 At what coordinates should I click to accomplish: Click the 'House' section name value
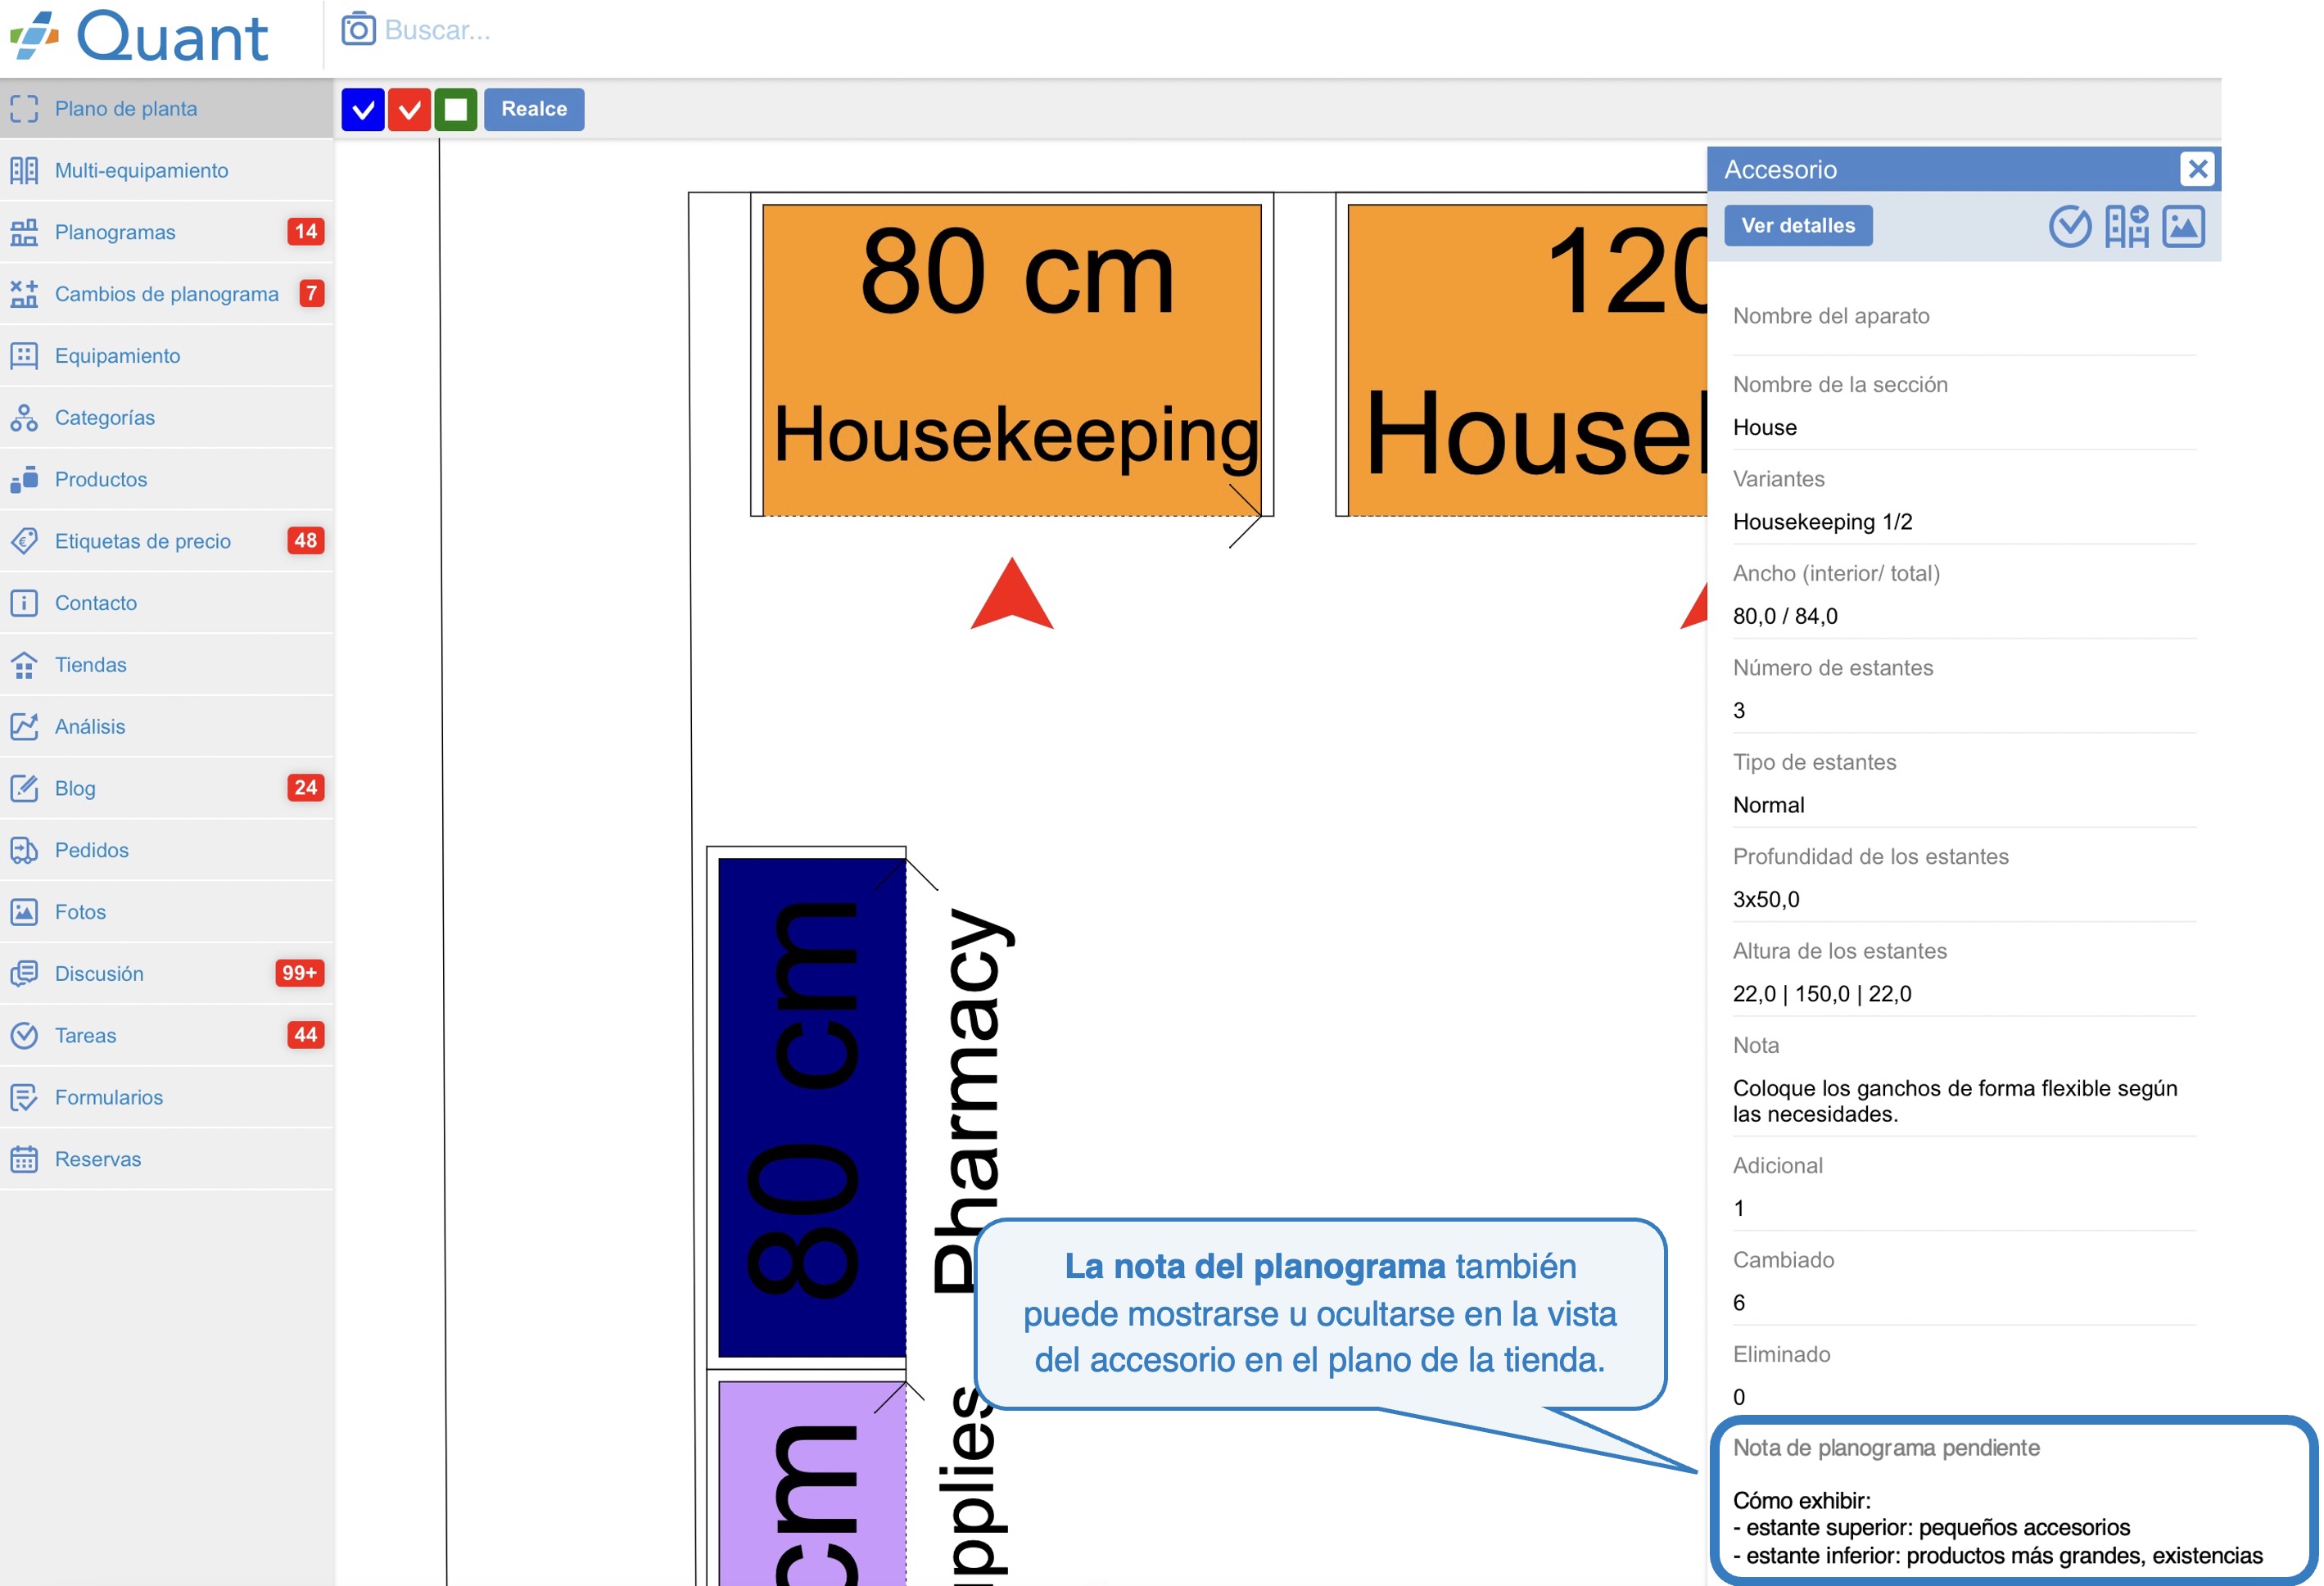click(x=1765, y=428)
